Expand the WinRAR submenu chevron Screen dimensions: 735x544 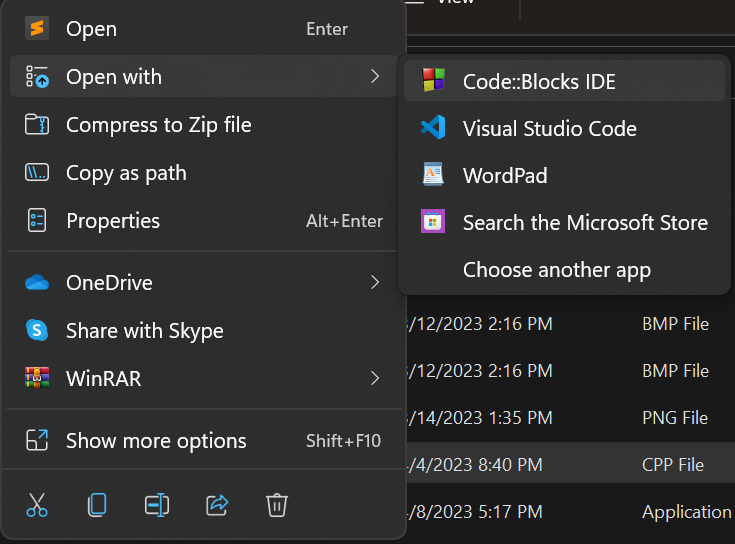[375, 379]
